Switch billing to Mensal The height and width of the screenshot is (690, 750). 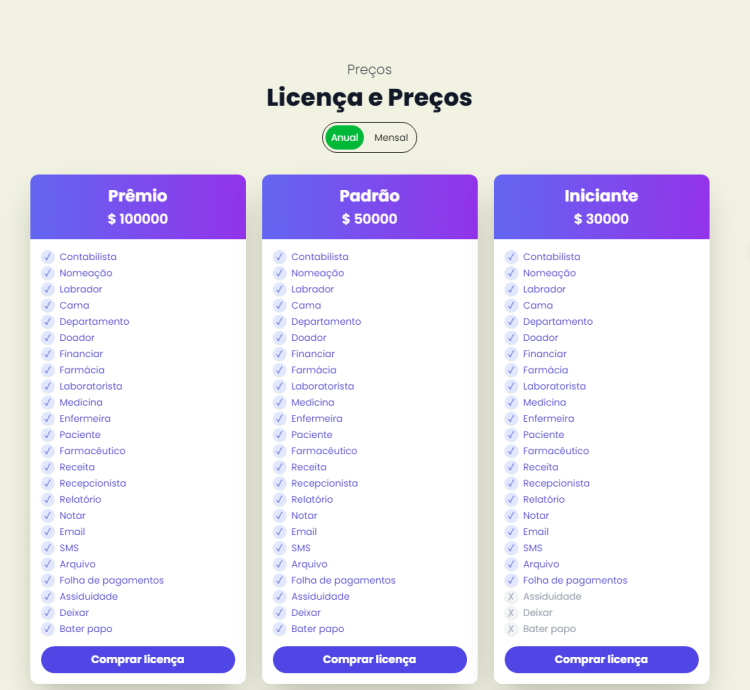[x=391, y=138]
